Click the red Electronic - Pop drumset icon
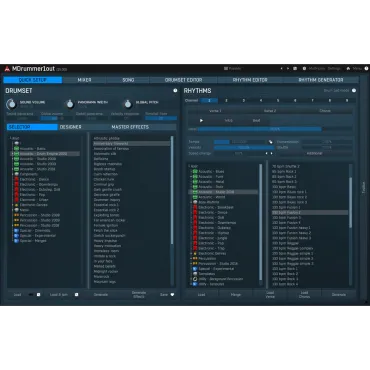The height and width of the screenshot is (370, 370). [x=16, y=195]
